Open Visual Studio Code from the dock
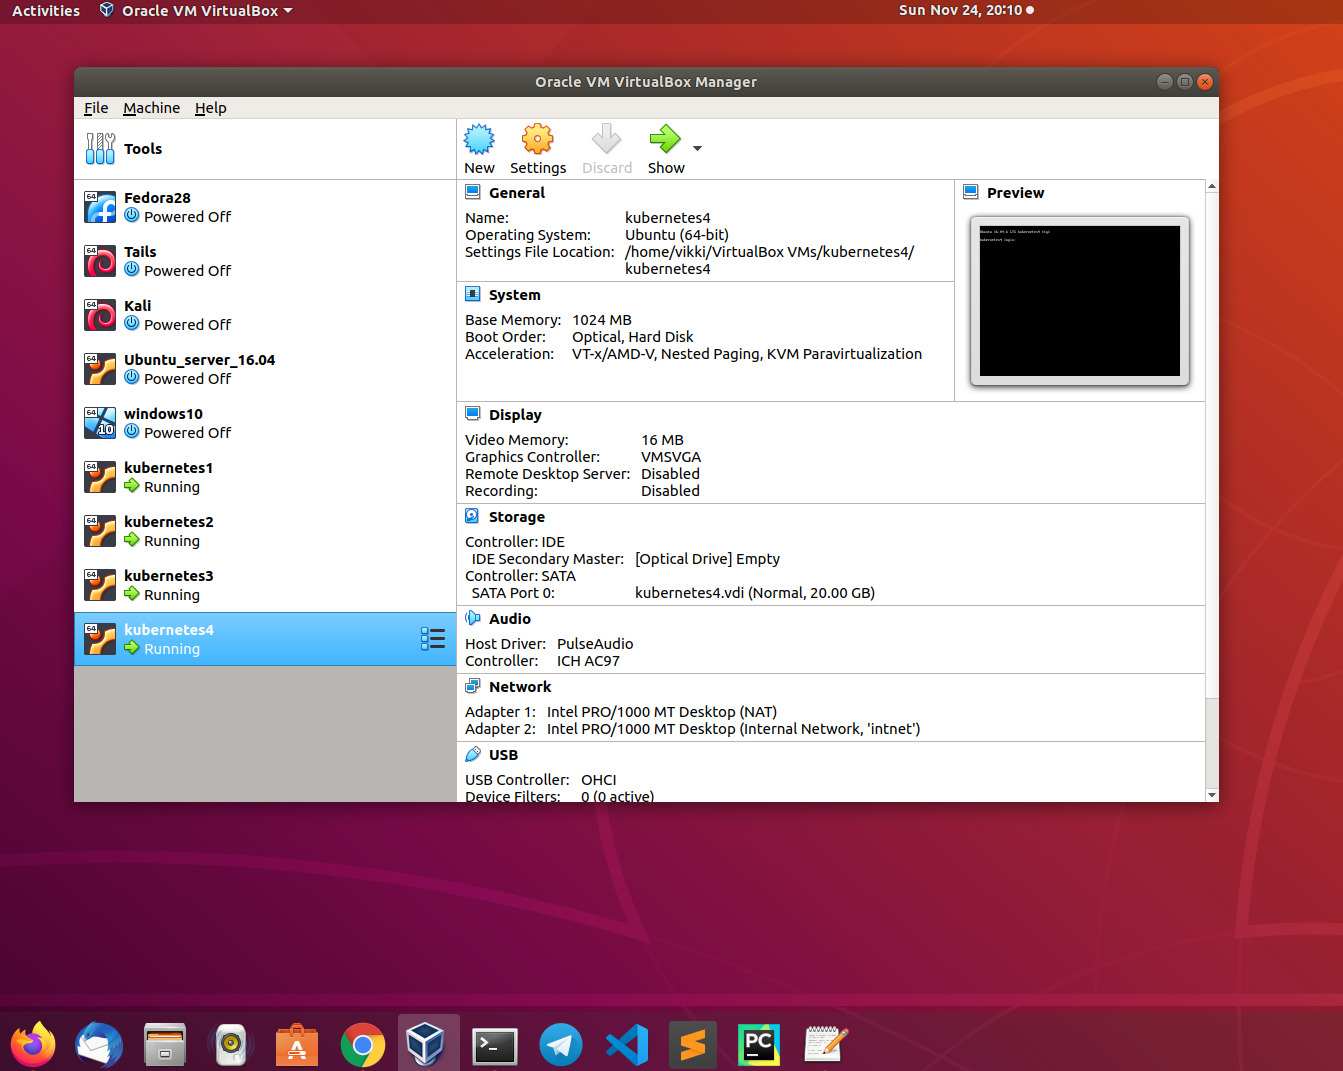This screenshot has width=1343, height=1071. tap(627, 1045)
